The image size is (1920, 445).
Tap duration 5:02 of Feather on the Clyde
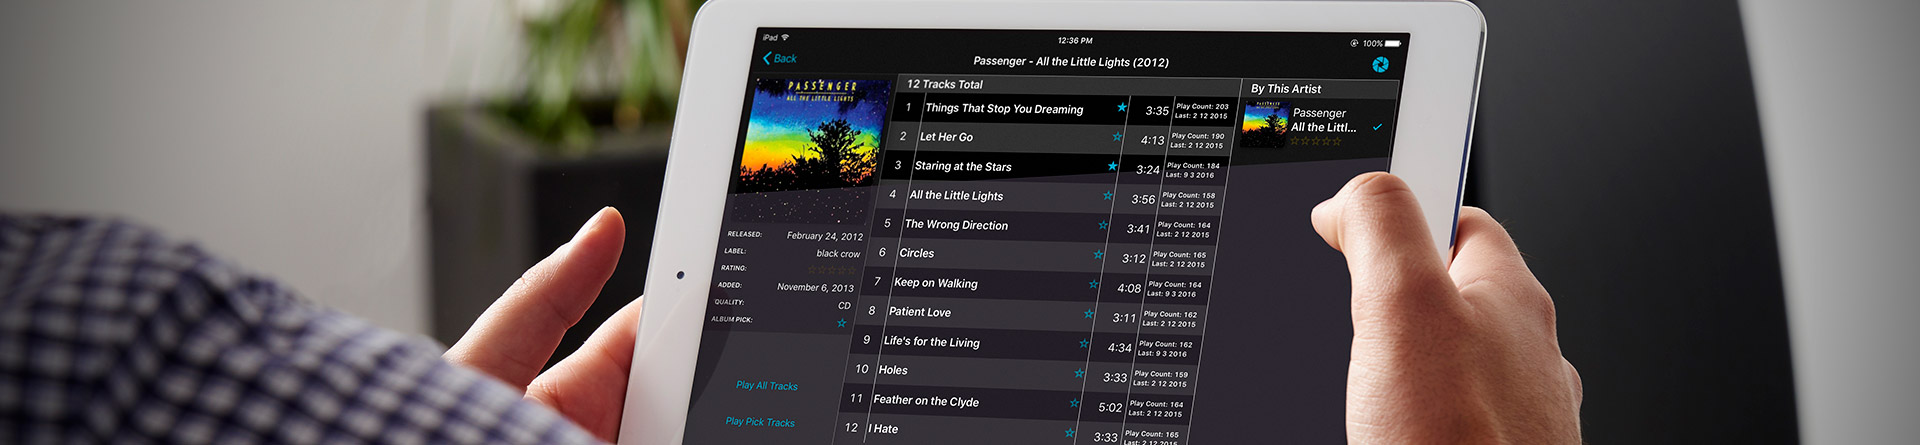[x=1110, y=408]
